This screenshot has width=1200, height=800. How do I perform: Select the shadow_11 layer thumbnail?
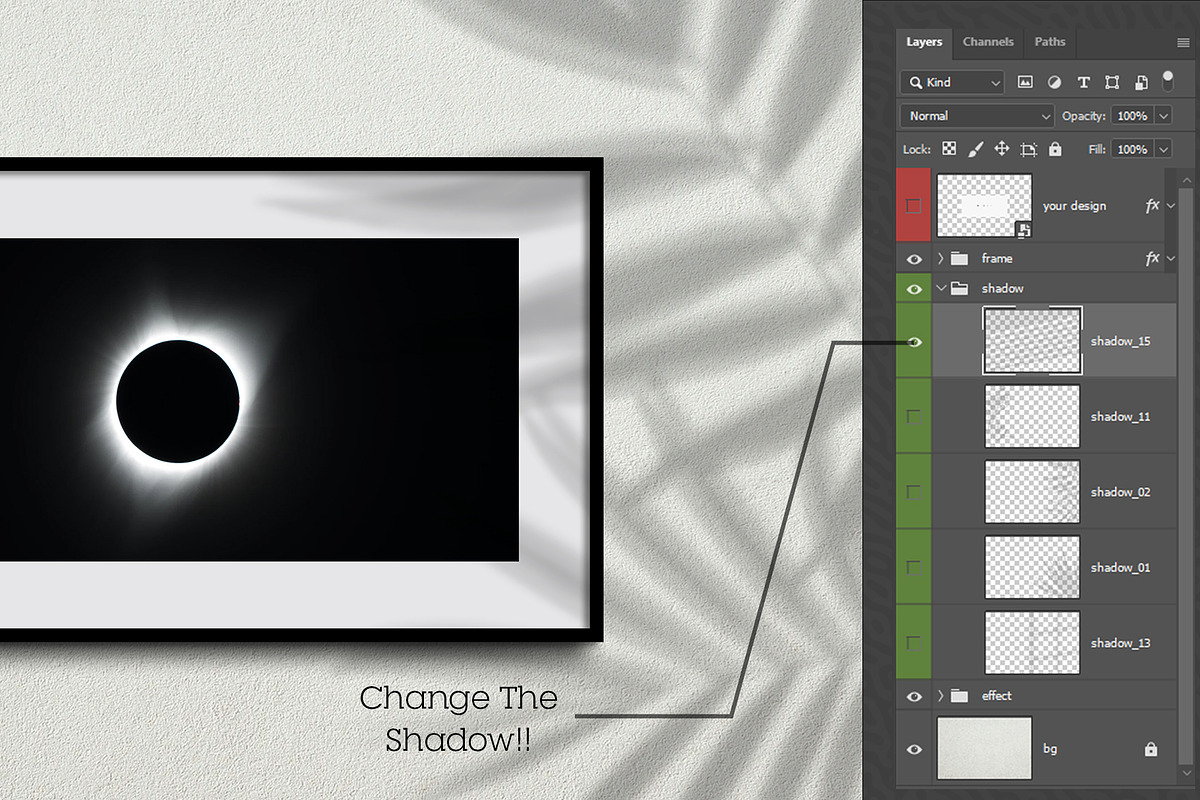1032,416
